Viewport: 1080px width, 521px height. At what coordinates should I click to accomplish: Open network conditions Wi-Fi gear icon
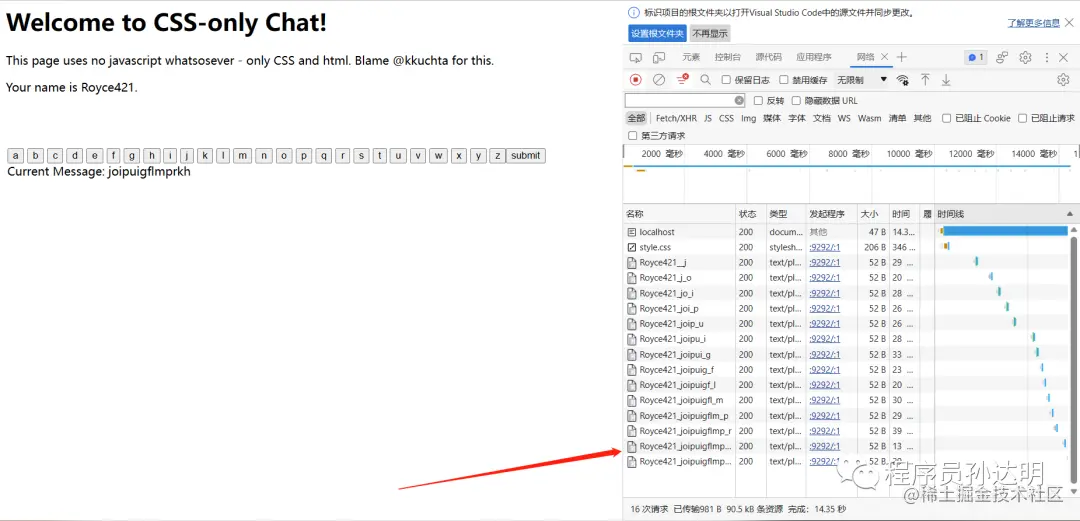[x=902, y=80]
